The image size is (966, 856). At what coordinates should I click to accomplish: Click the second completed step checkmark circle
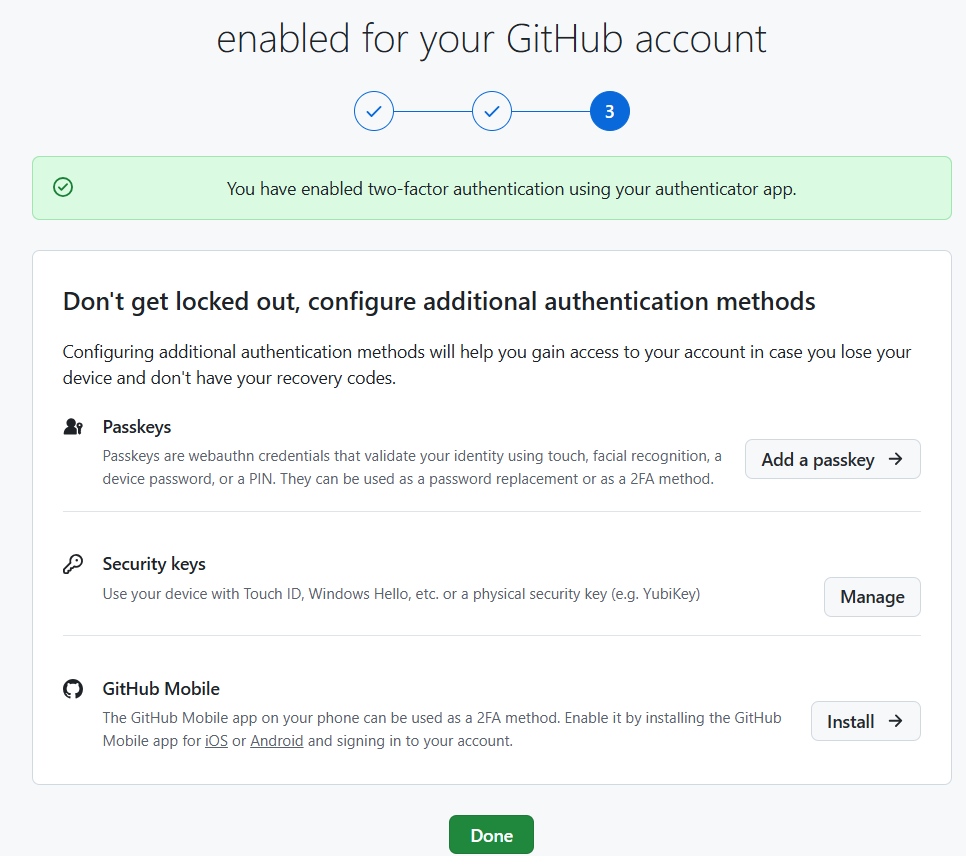coord(492,111)
